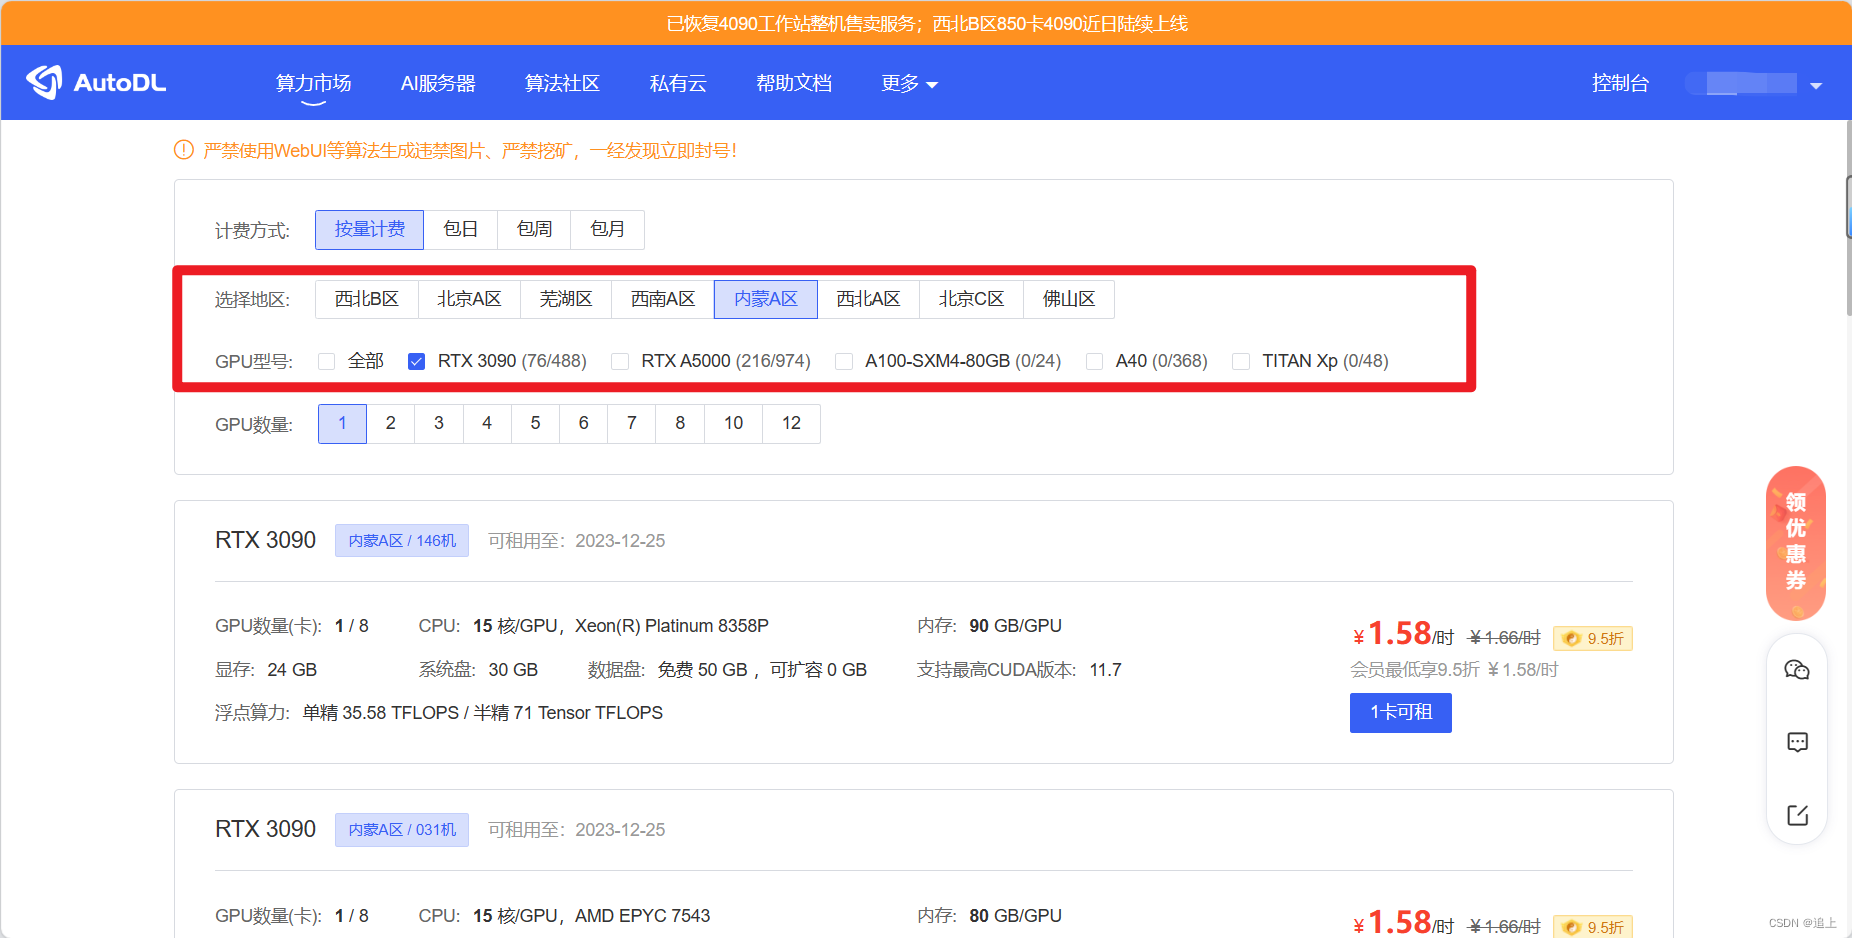Open the 控制台 console link
1852x938 pixels.
1620,83
